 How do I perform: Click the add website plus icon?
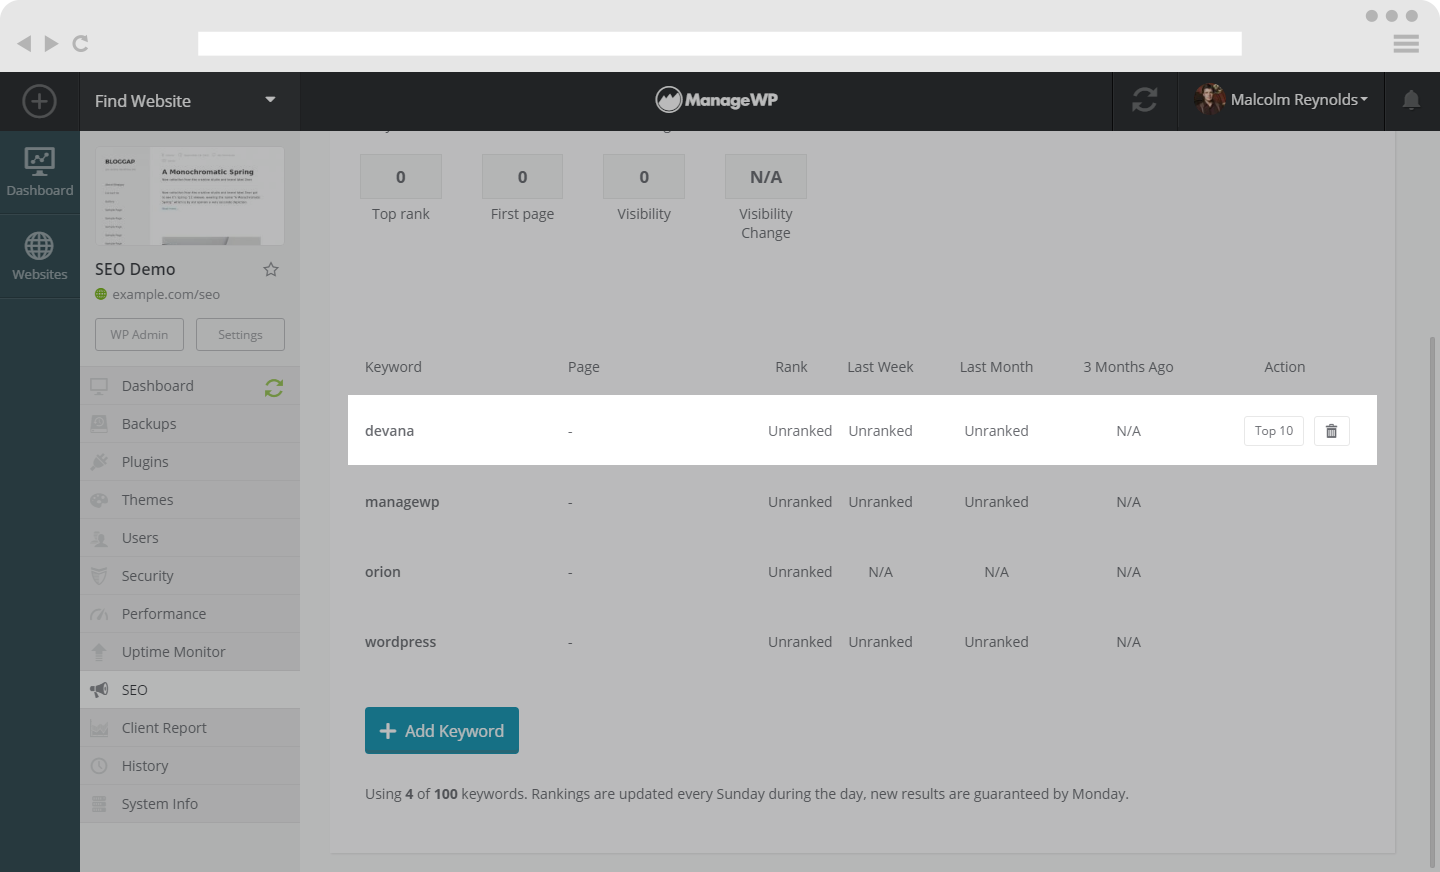(x=39, y=101)
